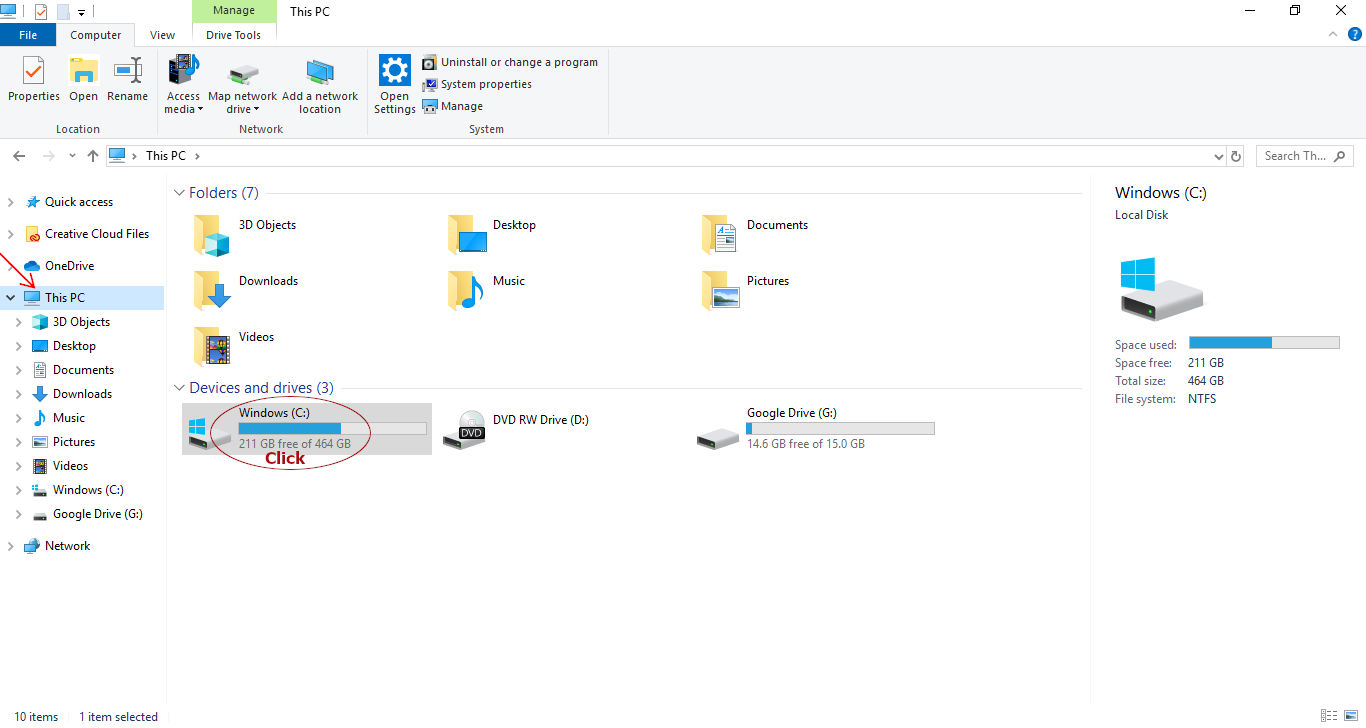This screenshot has height=728, width=1366.
Task: Choose Uninstall or change a program
Action: [x=510, y=62]
